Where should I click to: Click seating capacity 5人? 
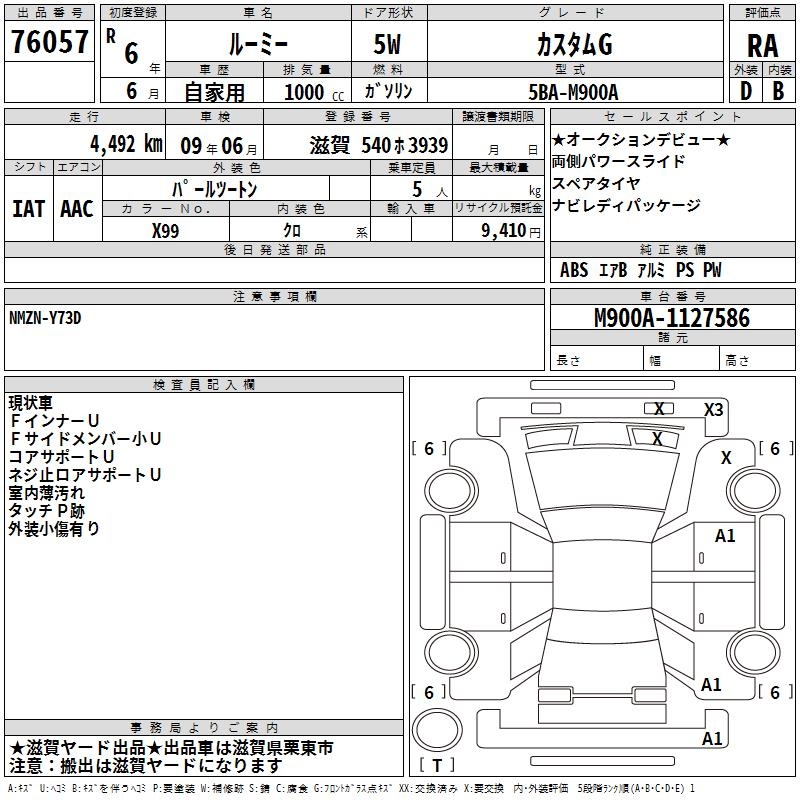pos(430,189)
